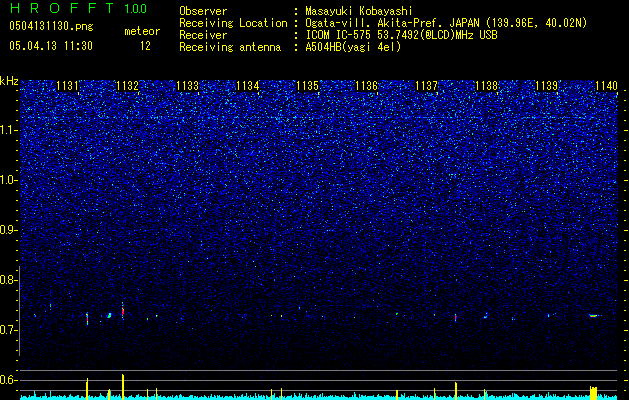Click the Observer label
The image size is (629, 400).
coord(203,11)
